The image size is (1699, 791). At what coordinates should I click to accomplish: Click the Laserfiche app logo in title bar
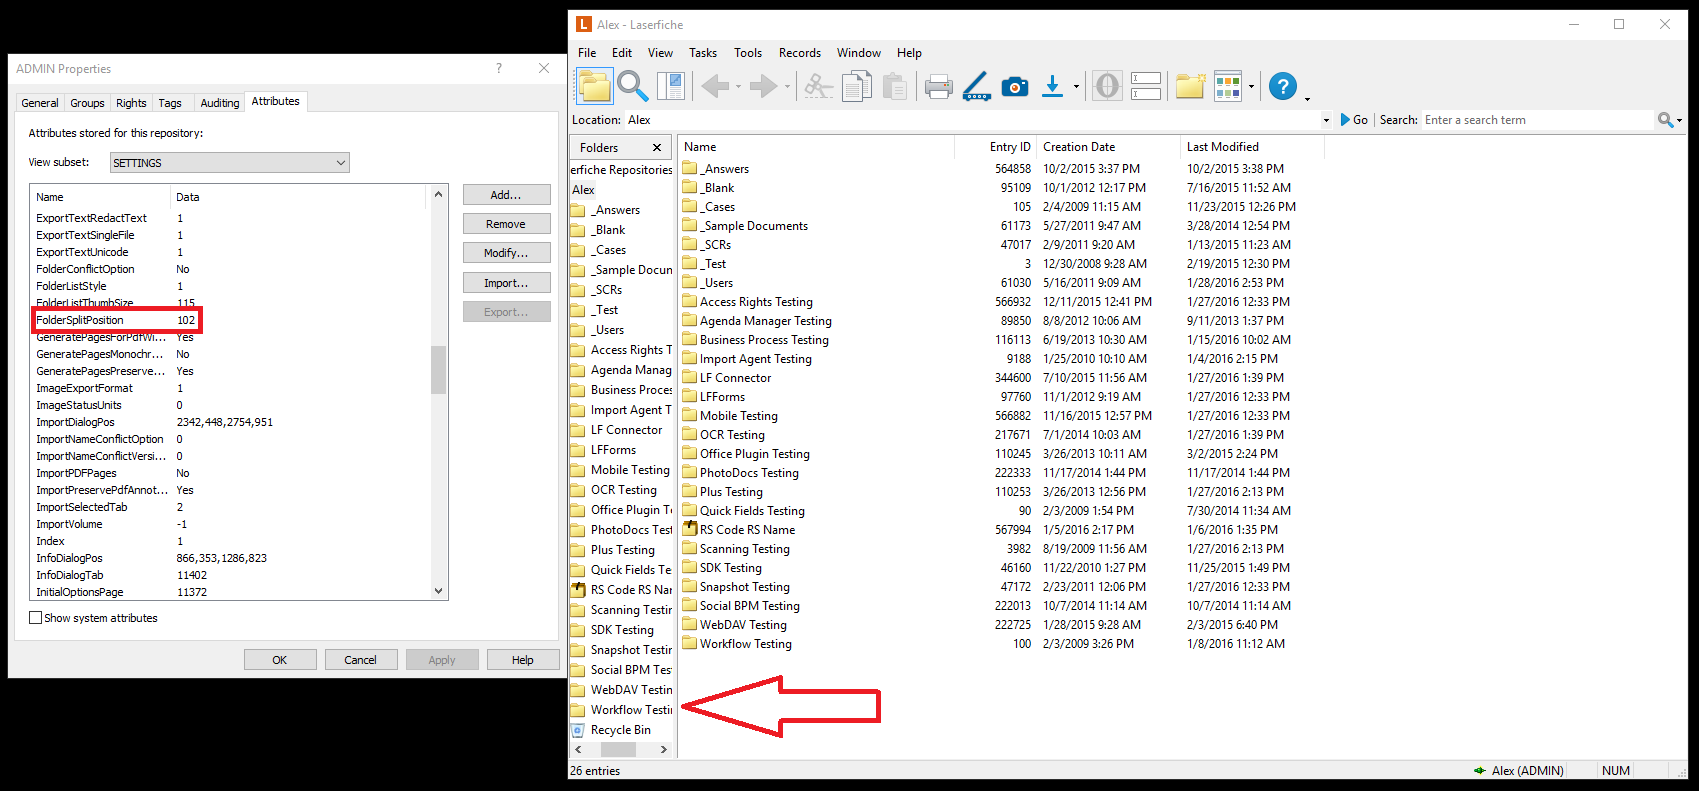pyautogui.click(x=584, y=24)
